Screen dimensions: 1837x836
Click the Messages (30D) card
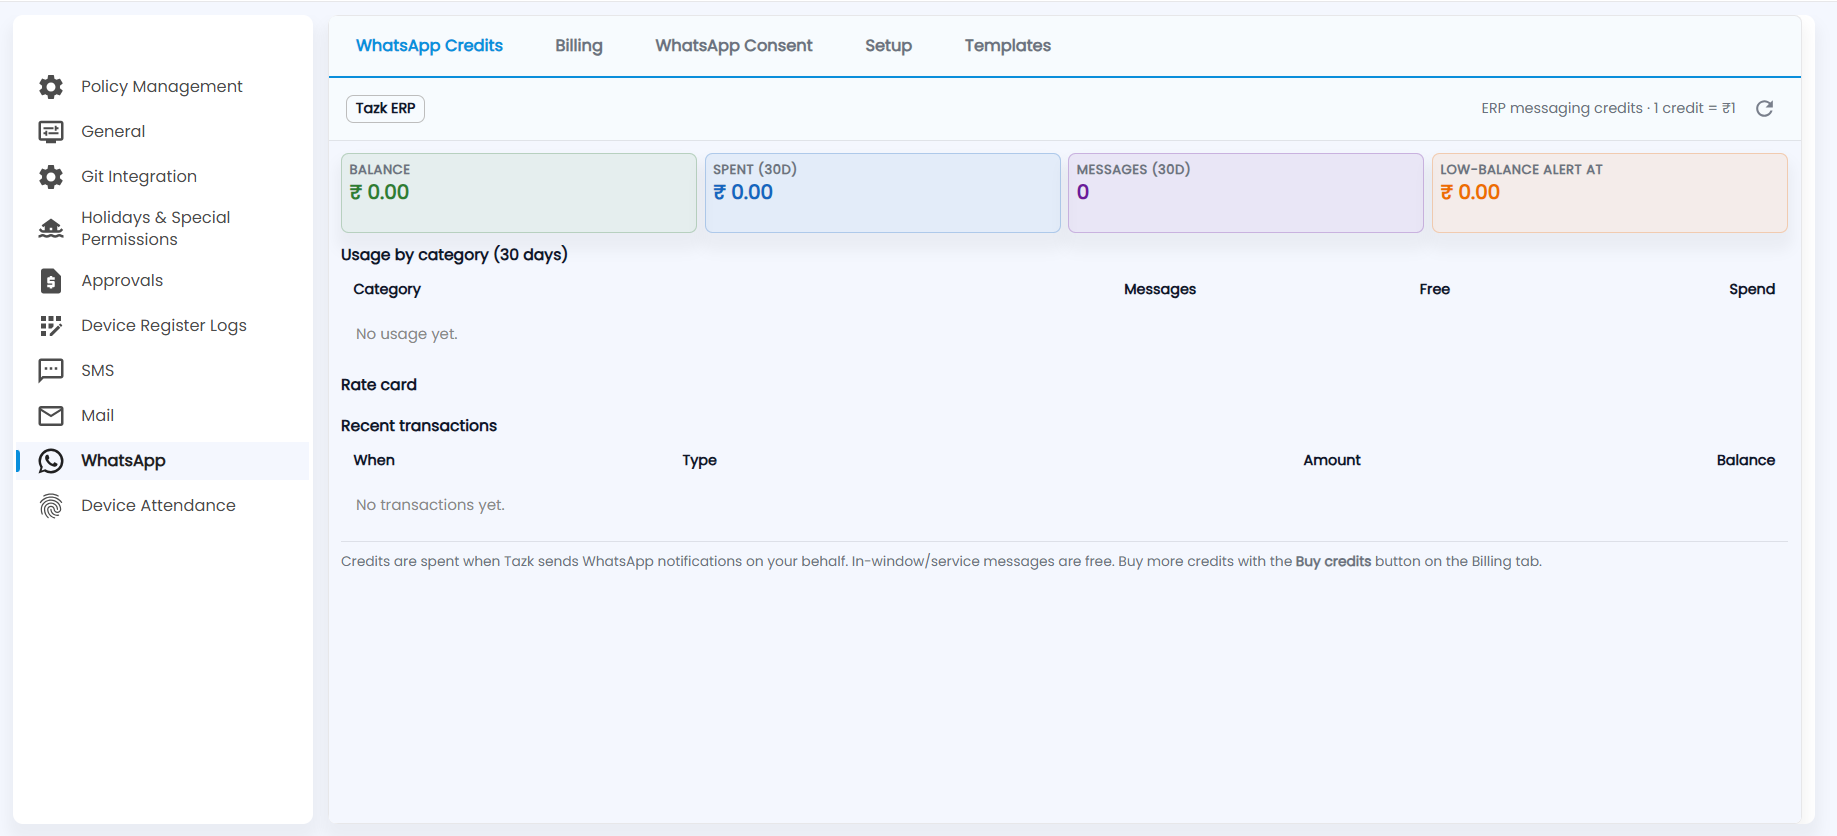pyautogui.click(x=1246, y=193)
